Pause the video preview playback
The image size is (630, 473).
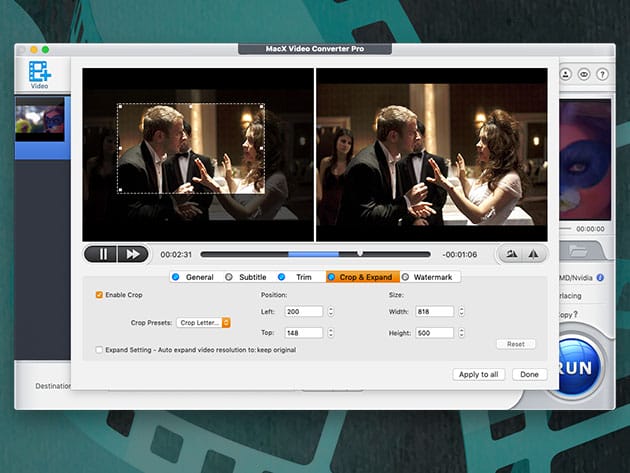tap(102, 254)
